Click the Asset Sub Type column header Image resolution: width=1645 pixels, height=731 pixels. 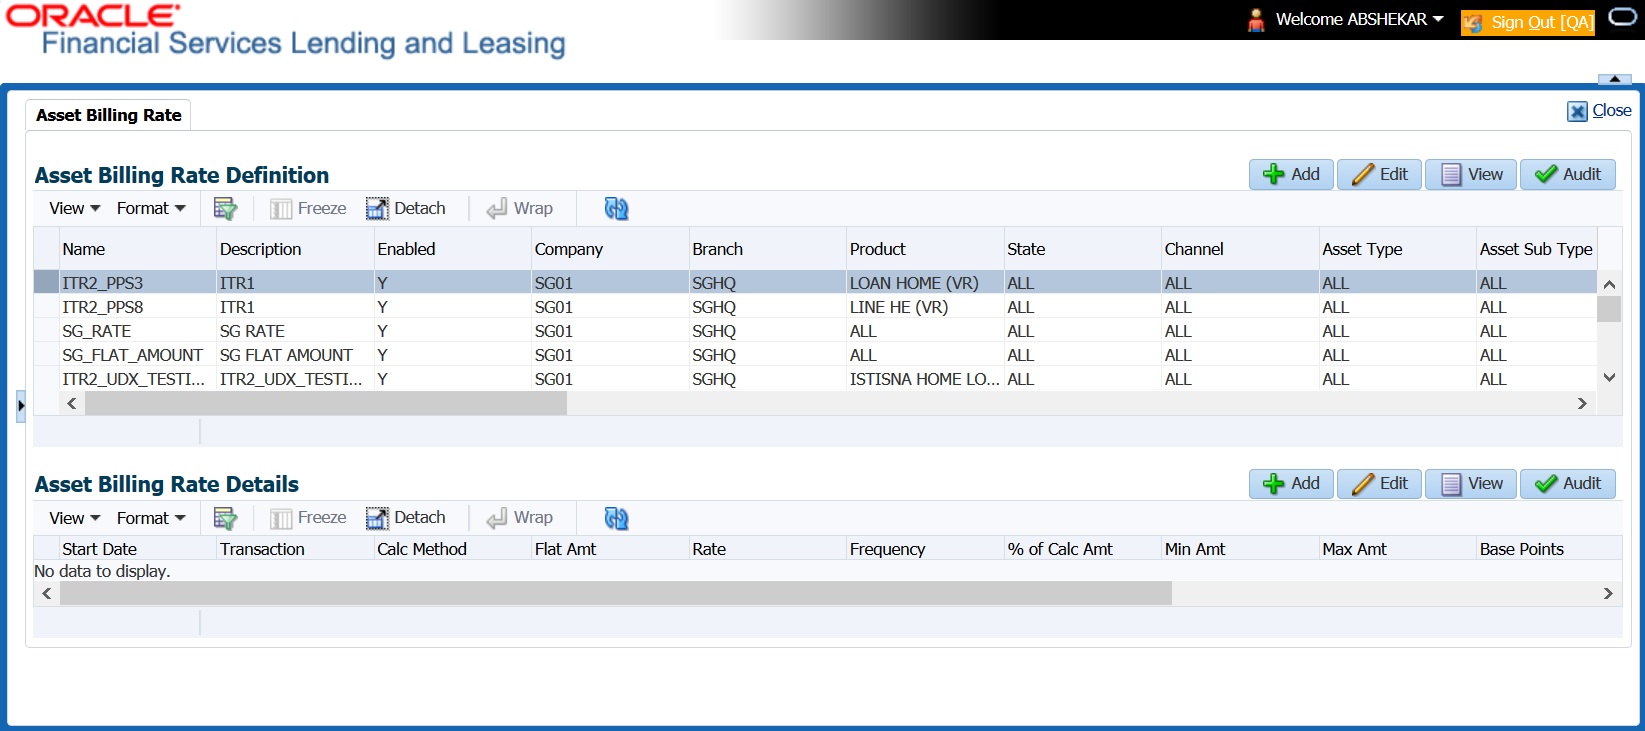tap(1537, 249)
